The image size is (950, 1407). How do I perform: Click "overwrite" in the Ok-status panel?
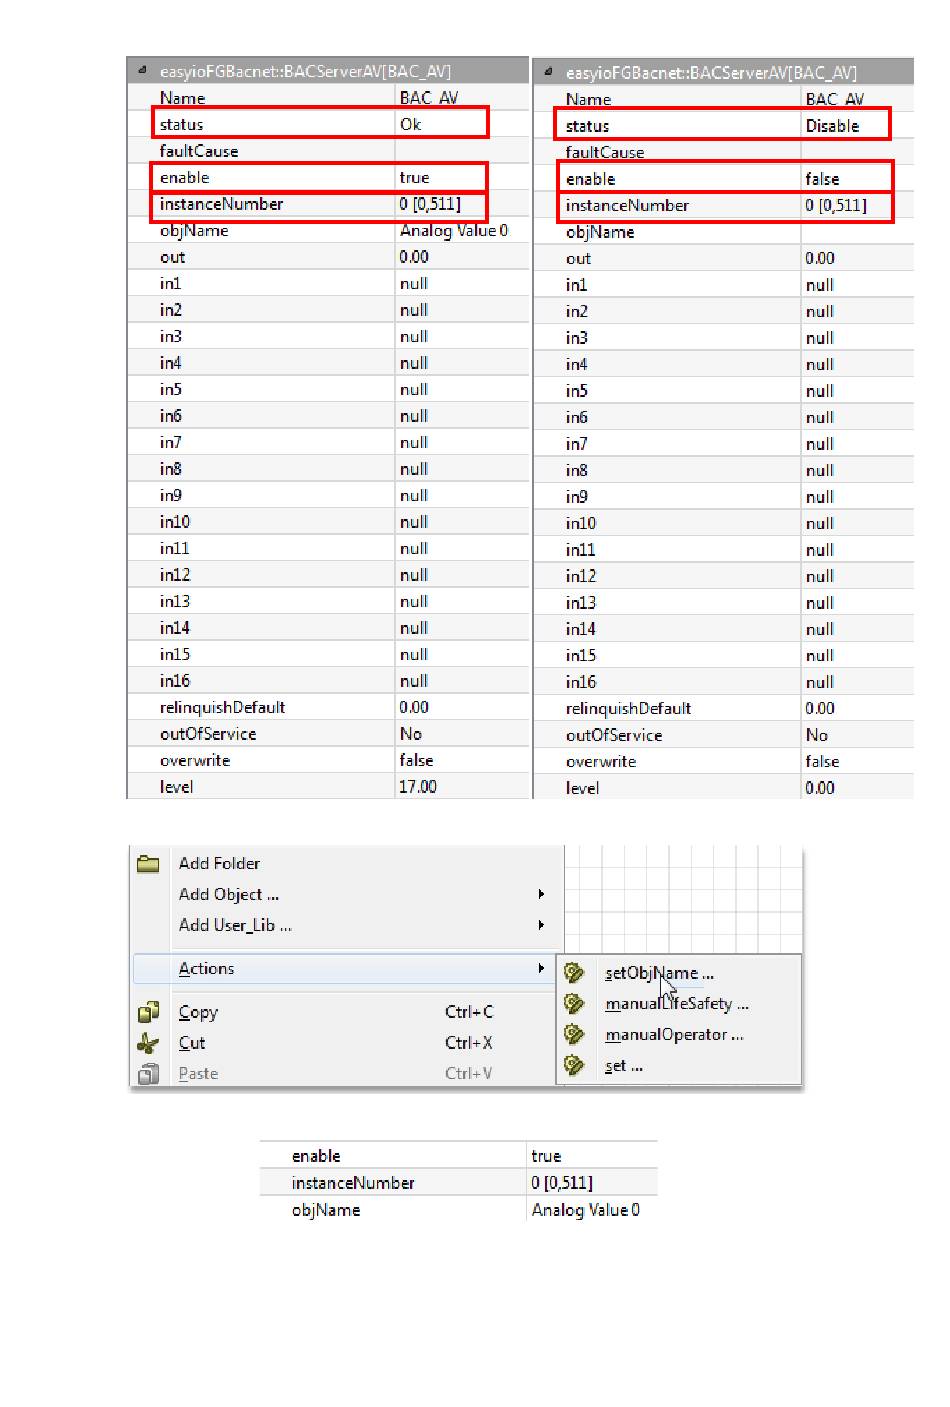[195, 760]
